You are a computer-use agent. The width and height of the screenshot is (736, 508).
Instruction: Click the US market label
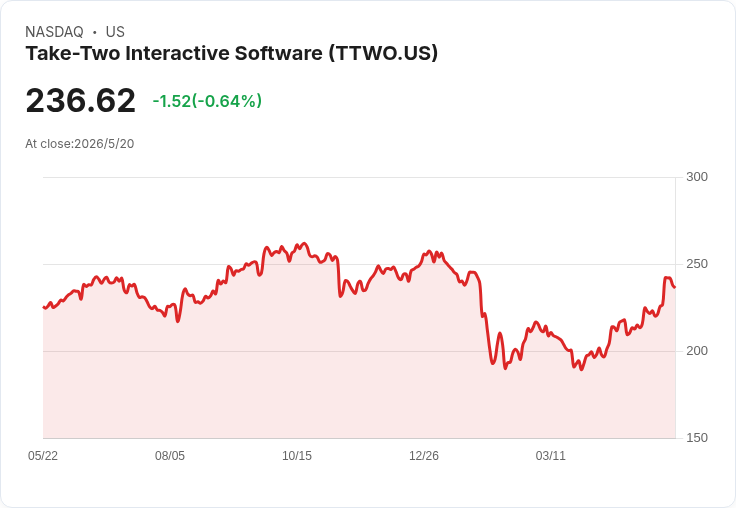coord(115,31)
